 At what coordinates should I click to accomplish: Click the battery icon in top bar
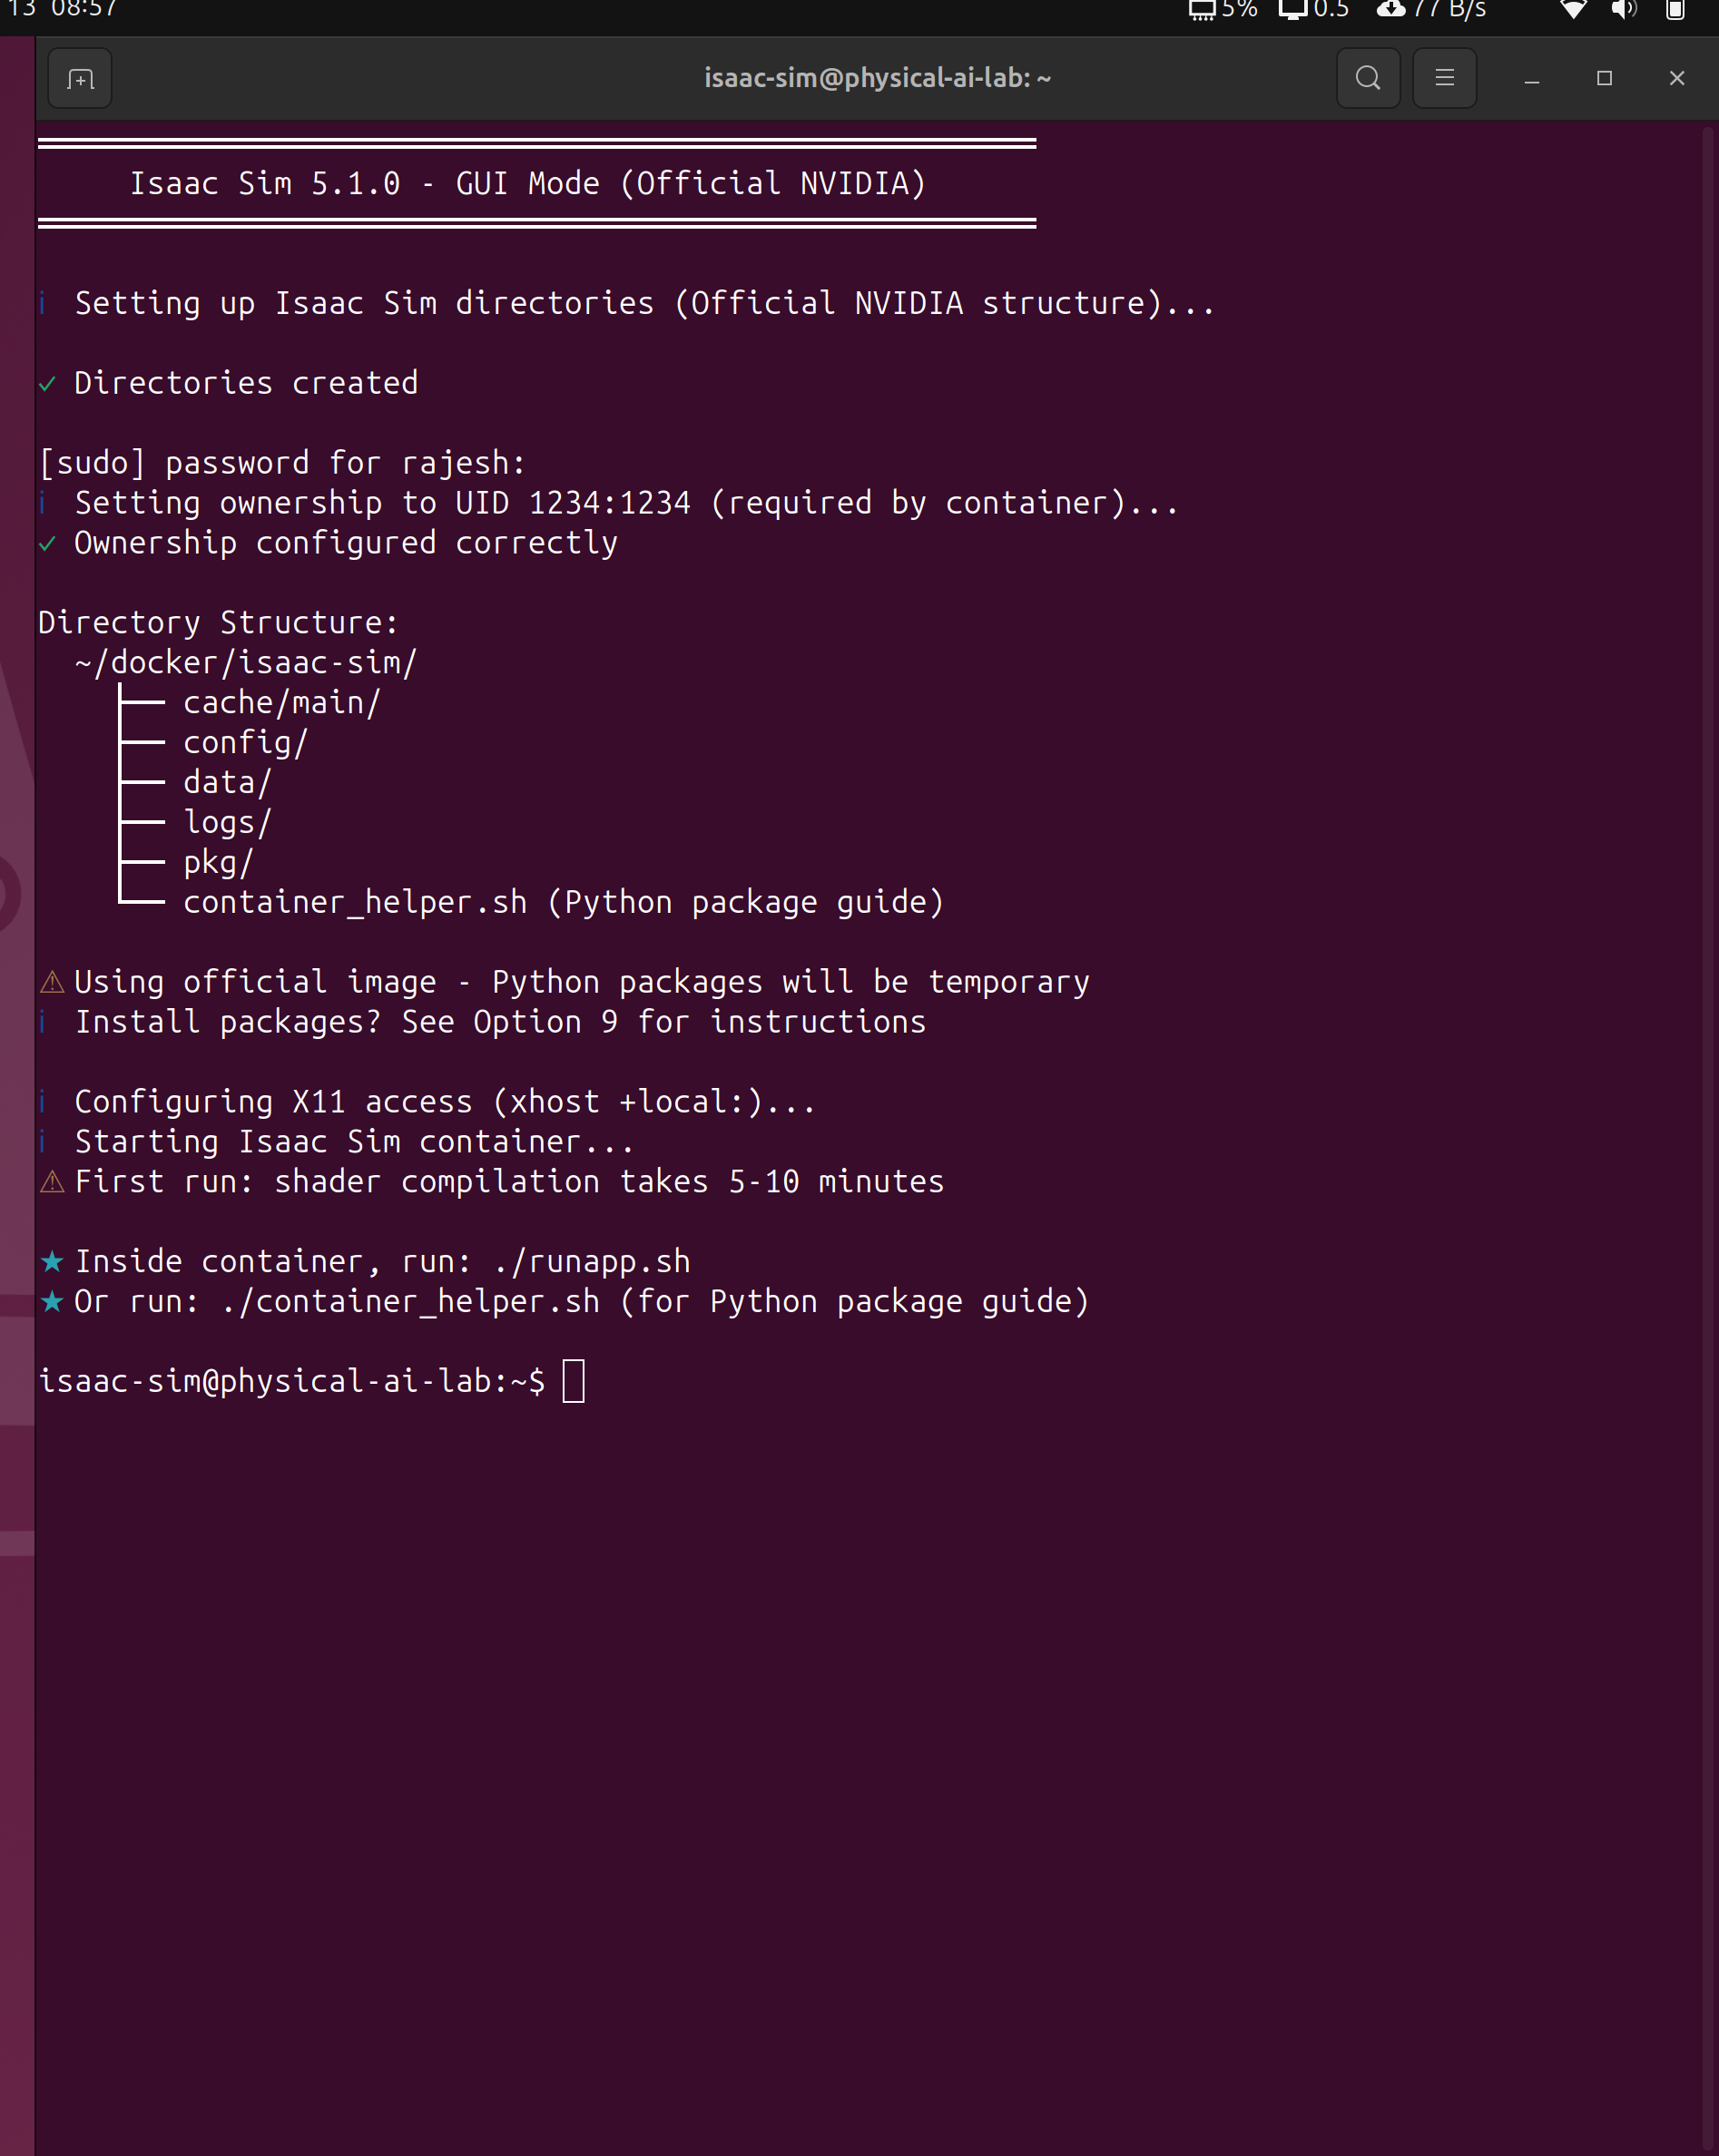[1675, 10]
